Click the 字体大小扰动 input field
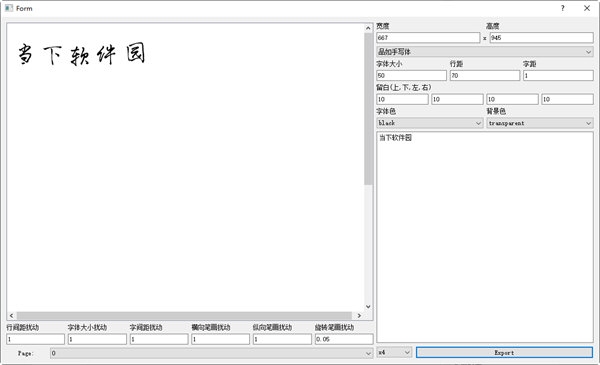 tap(97, 339)
